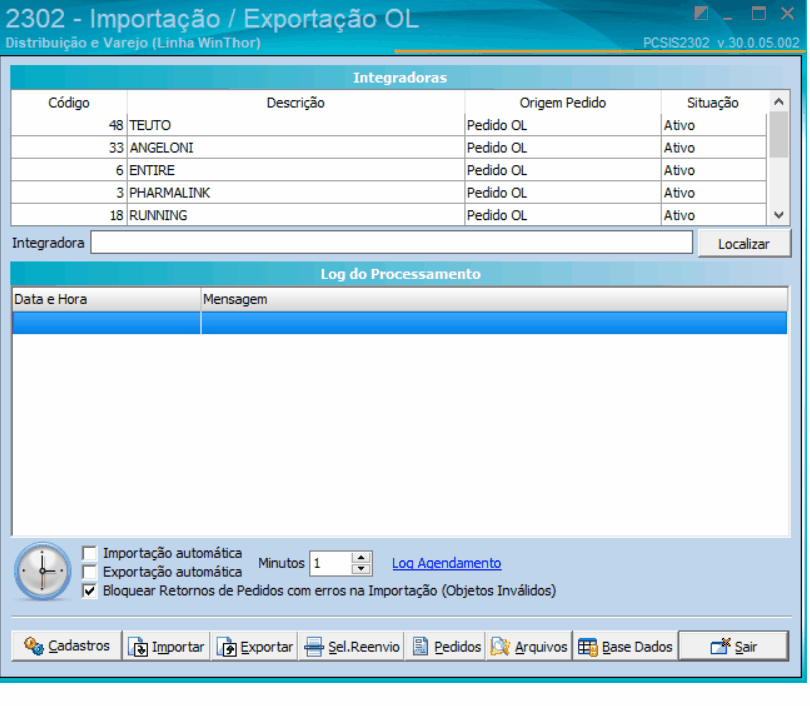Click the Pedidos button label
This screenshot has height=706, width=810.
pyautogui.click(x=457, y=647)
